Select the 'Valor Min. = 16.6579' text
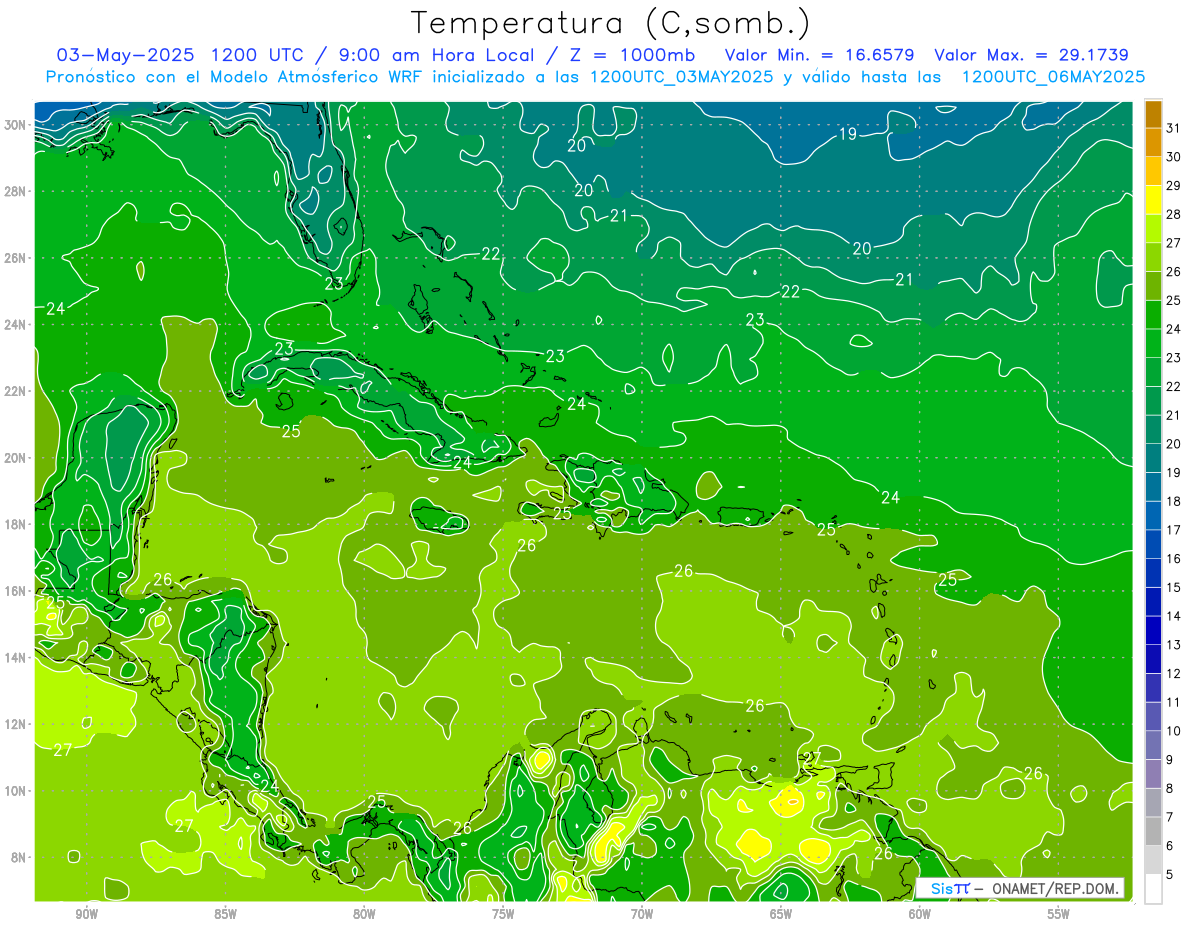The height and width of the screenshot is (927, 1200). 821,55
